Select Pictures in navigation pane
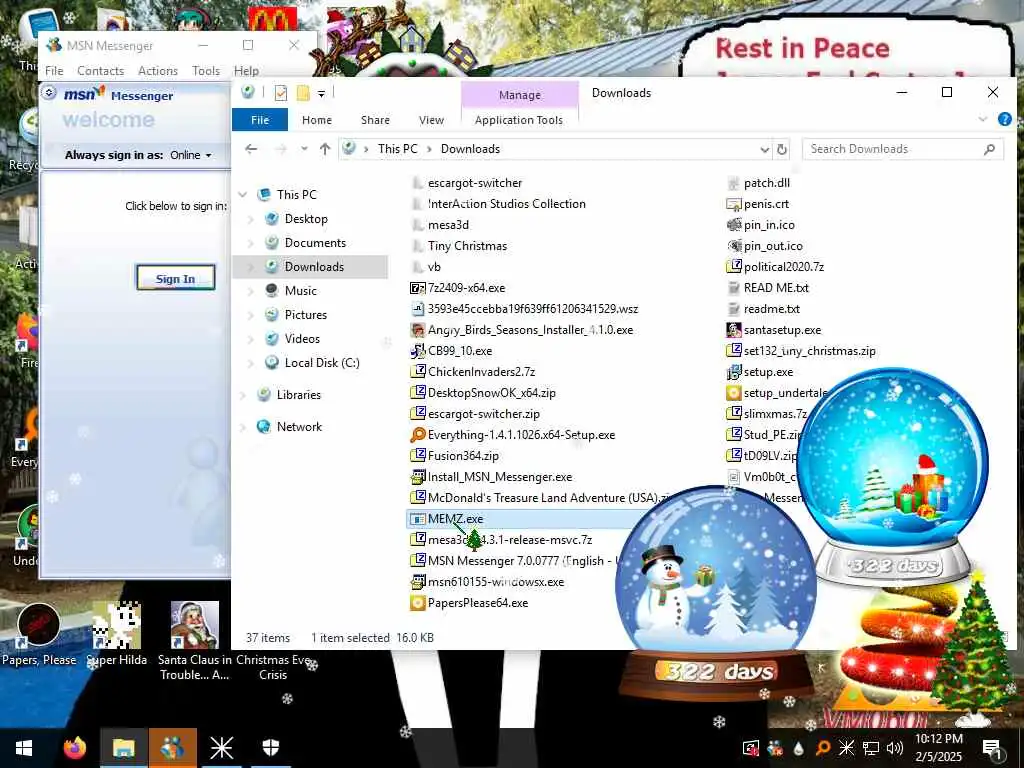This screenshot has height=768, width=1024. tap(306, 315)
